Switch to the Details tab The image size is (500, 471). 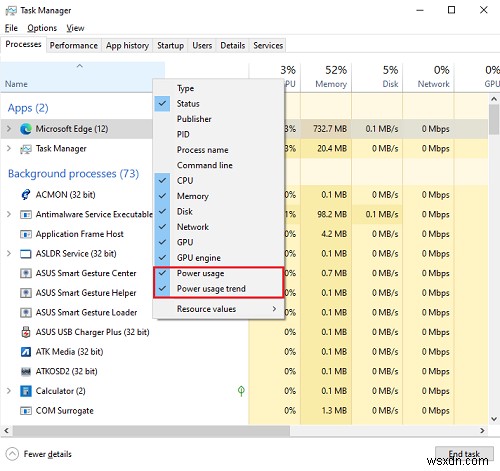(x=232, y=45)
